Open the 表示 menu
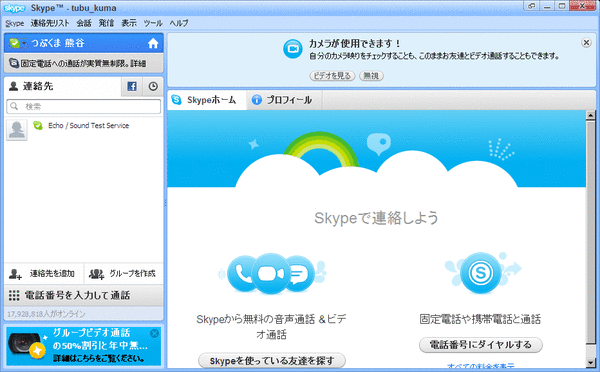This screenshot has width=600, height=372. click(129, 23)
